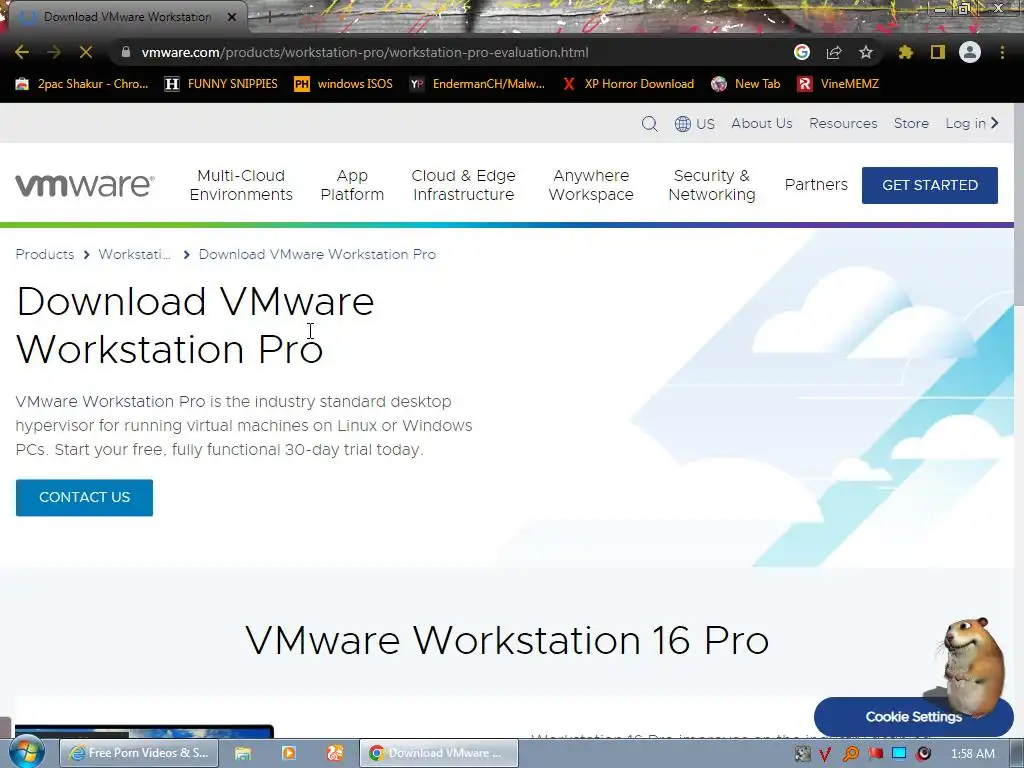Open EndermanCH/Malw... bookmark
1024x768 pixels.
(477, 84)
